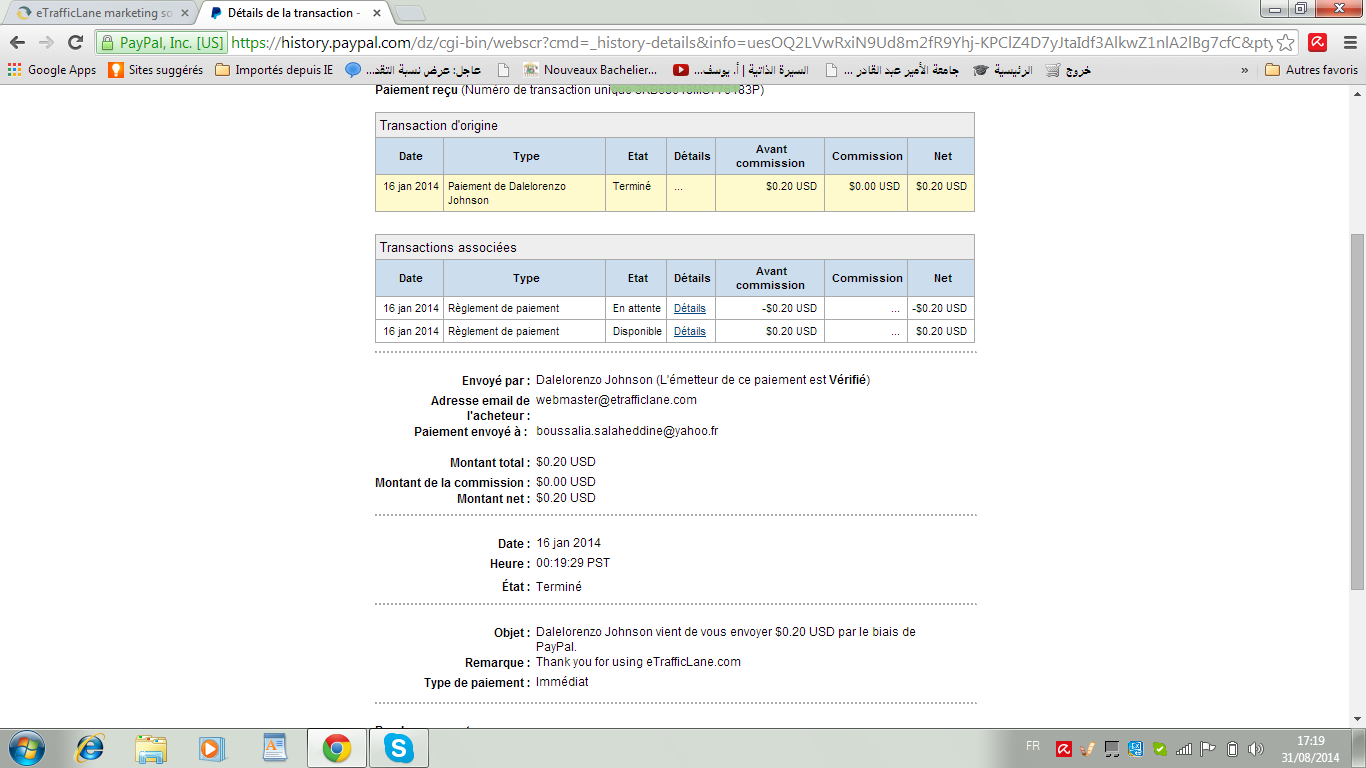1366x768 pixels.
Task: Open Skype from the taskbar
Action: (399, 748)
